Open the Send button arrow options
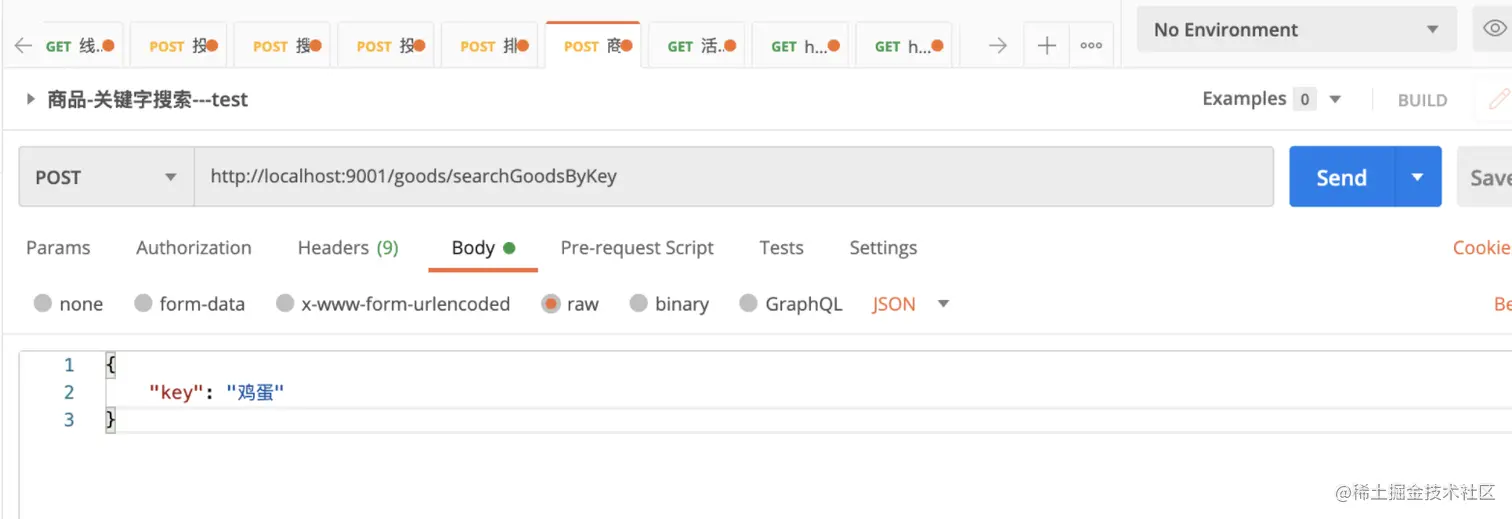The height and width of the screenshot is (519, 1512). pos(1417,177)
